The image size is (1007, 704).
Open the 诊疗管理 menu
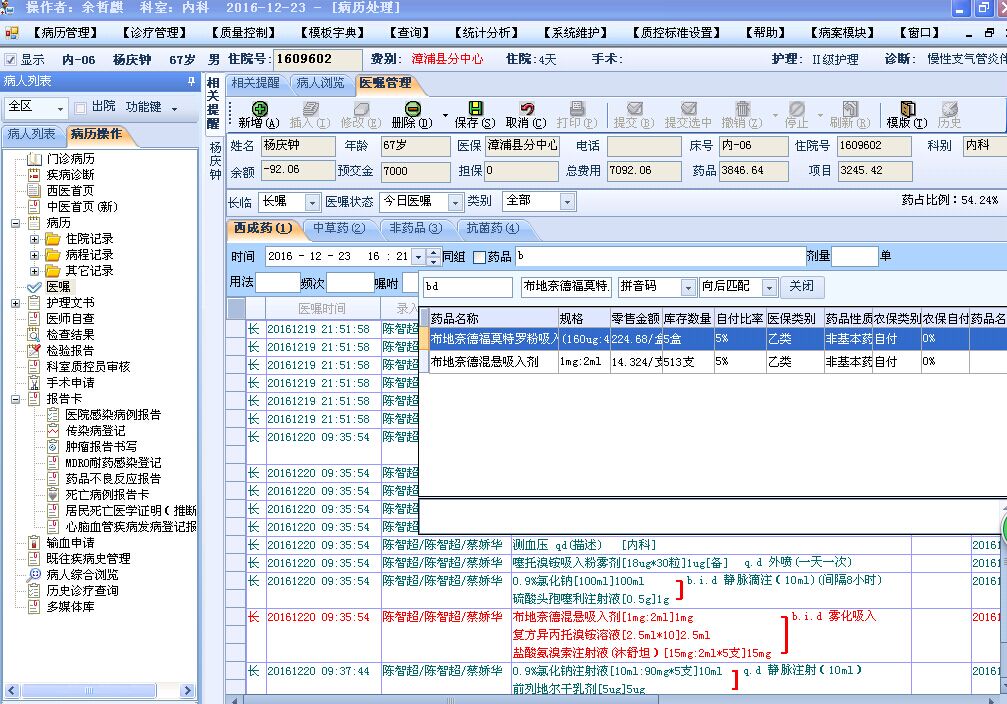click(x=154, y=33)
